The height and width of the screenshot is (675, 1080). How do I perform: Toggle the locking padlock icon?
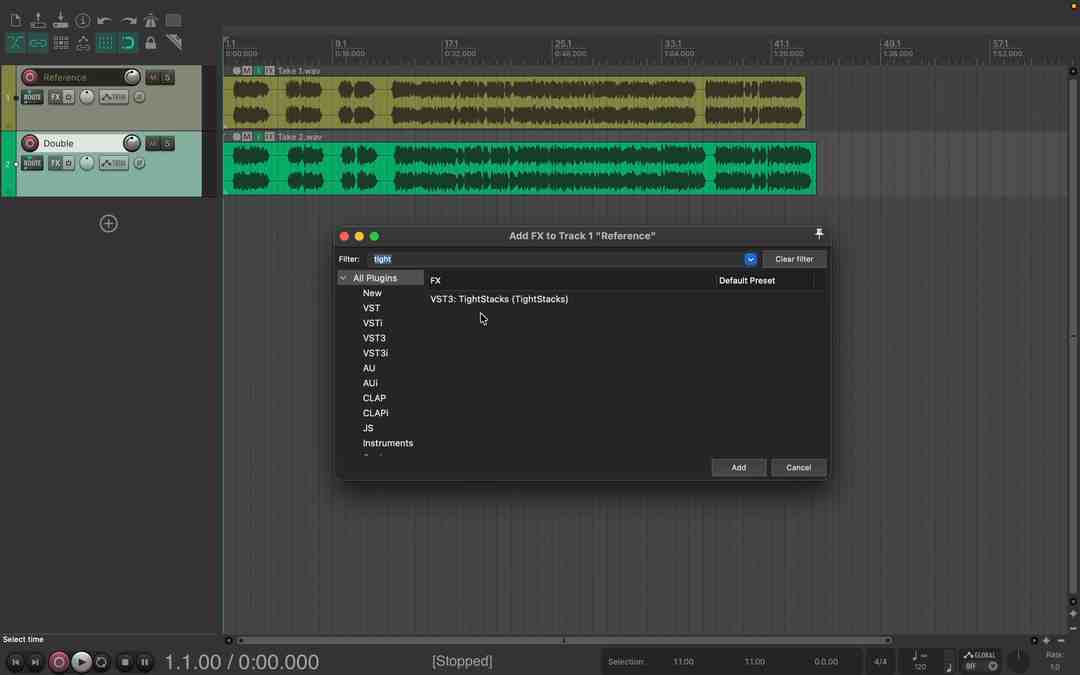coord(150,43)
